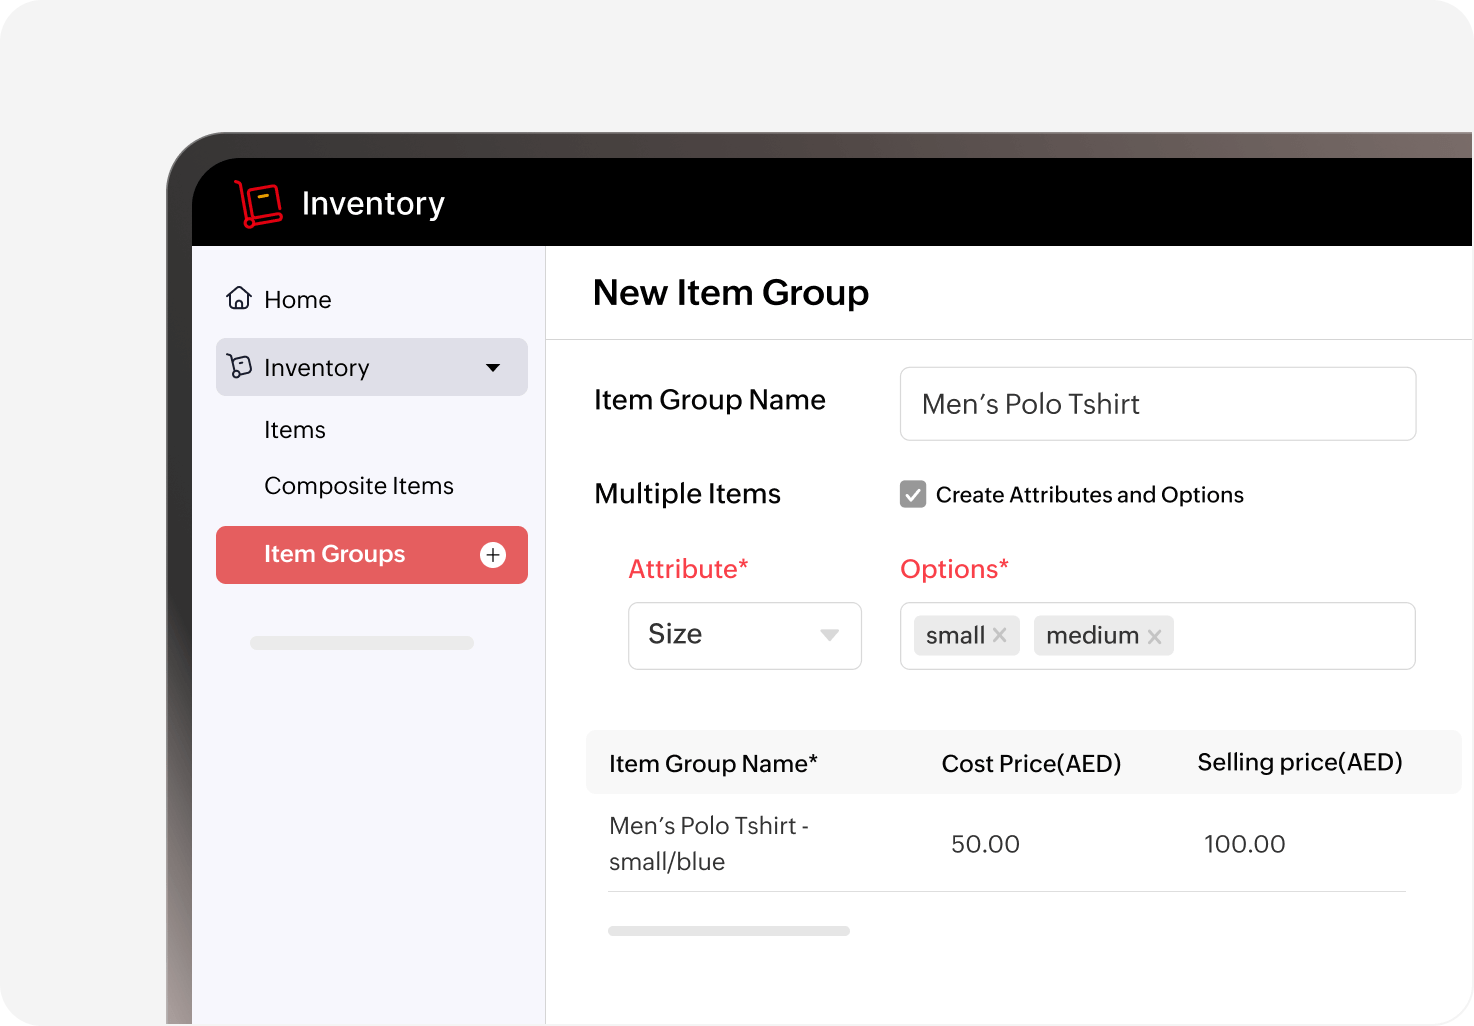The height and width of the screenshot is (1026, 1474).
Task: Click the gray loading bar below the table
Action: pos(728,930)
